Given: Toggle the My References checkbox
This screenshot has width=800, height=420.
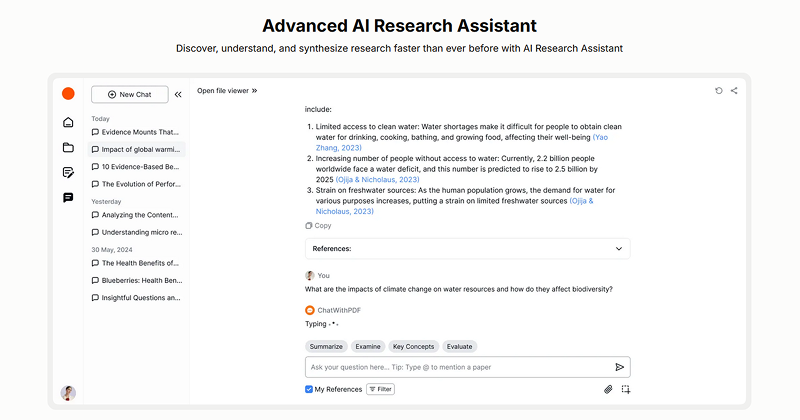Looking at the screenshot, I should click(x=309, y=389).
